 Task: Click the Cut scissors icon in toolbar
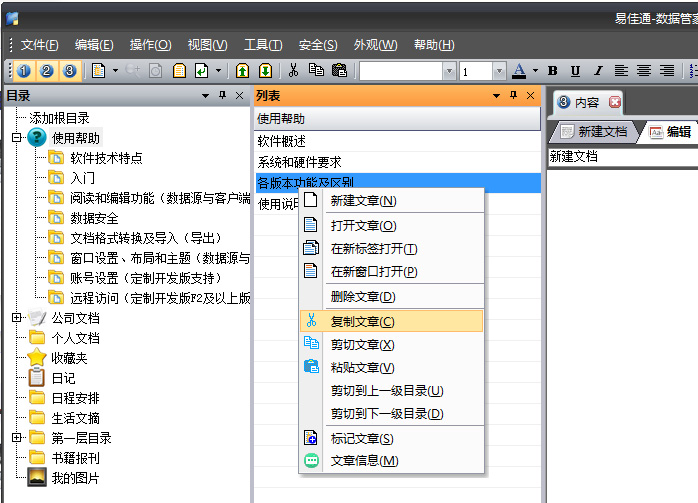[293, 71]
